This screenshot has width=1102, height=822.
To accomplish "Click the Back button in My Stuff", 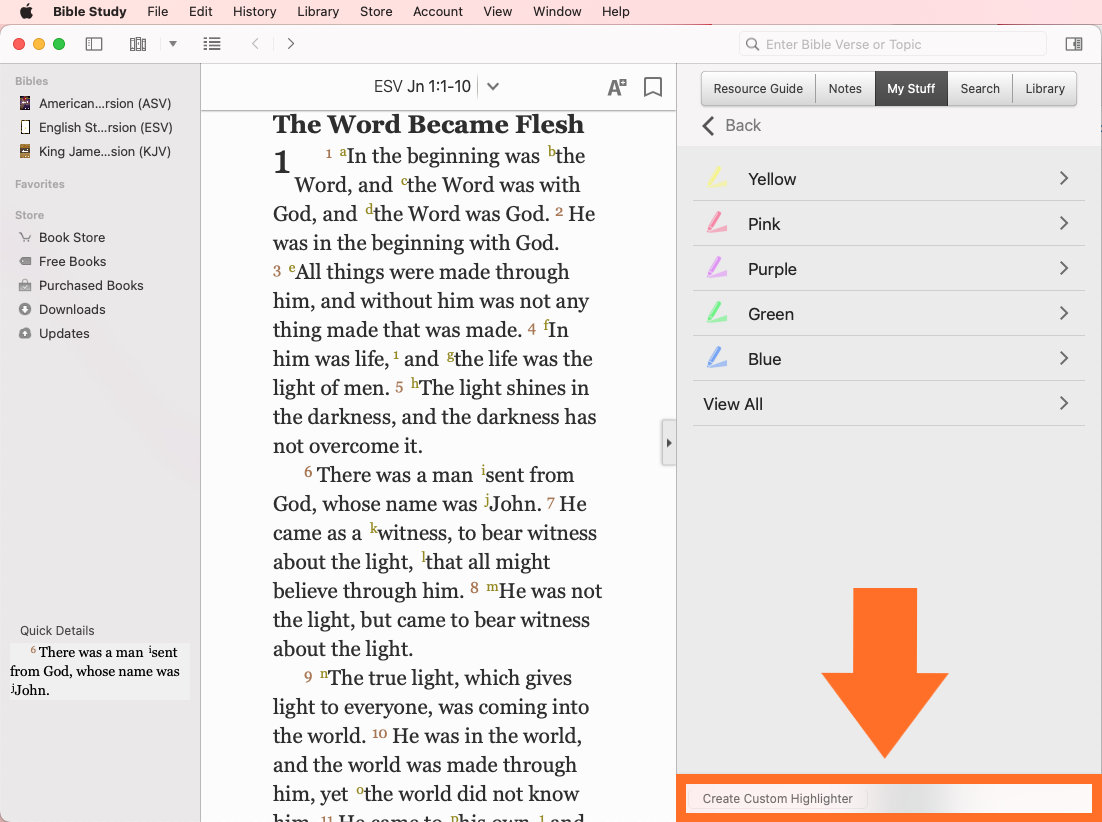I will pyautogui.click(x=732, y=125).
